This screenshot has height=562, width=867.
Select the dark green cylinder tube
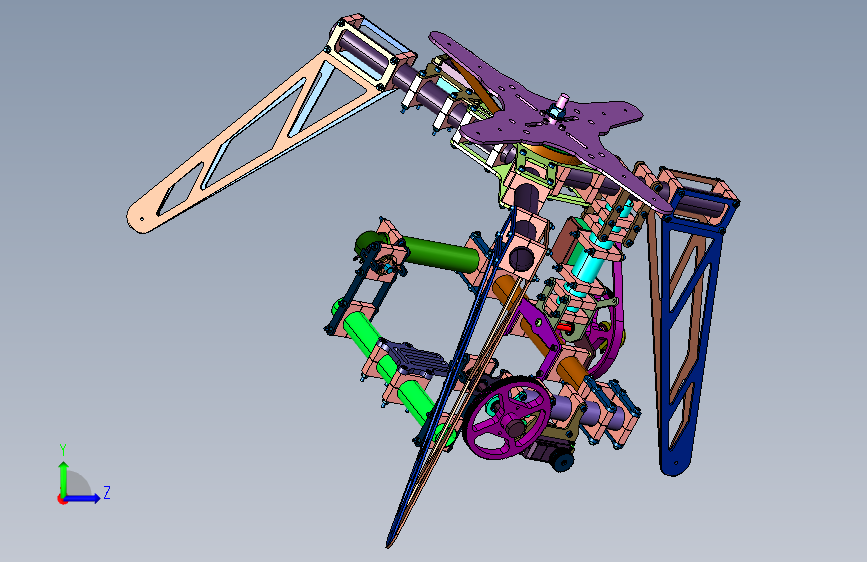(x=440, y=253)
